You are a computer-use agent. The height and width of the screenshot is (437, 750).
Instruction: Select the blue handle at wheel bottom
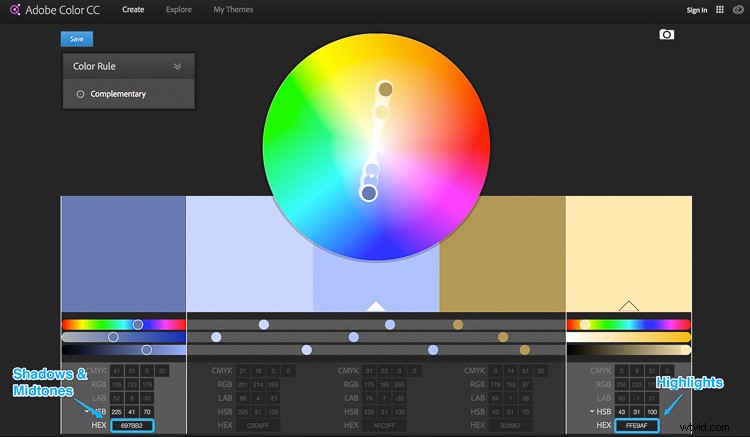369,193
